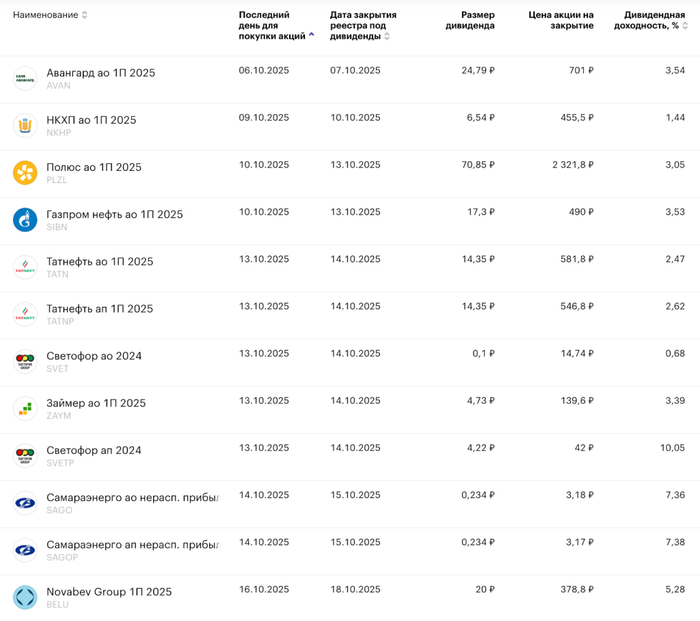Click the Размер дивиденда column header
This screenshot has width=700, height=621.
coord(470,20)
